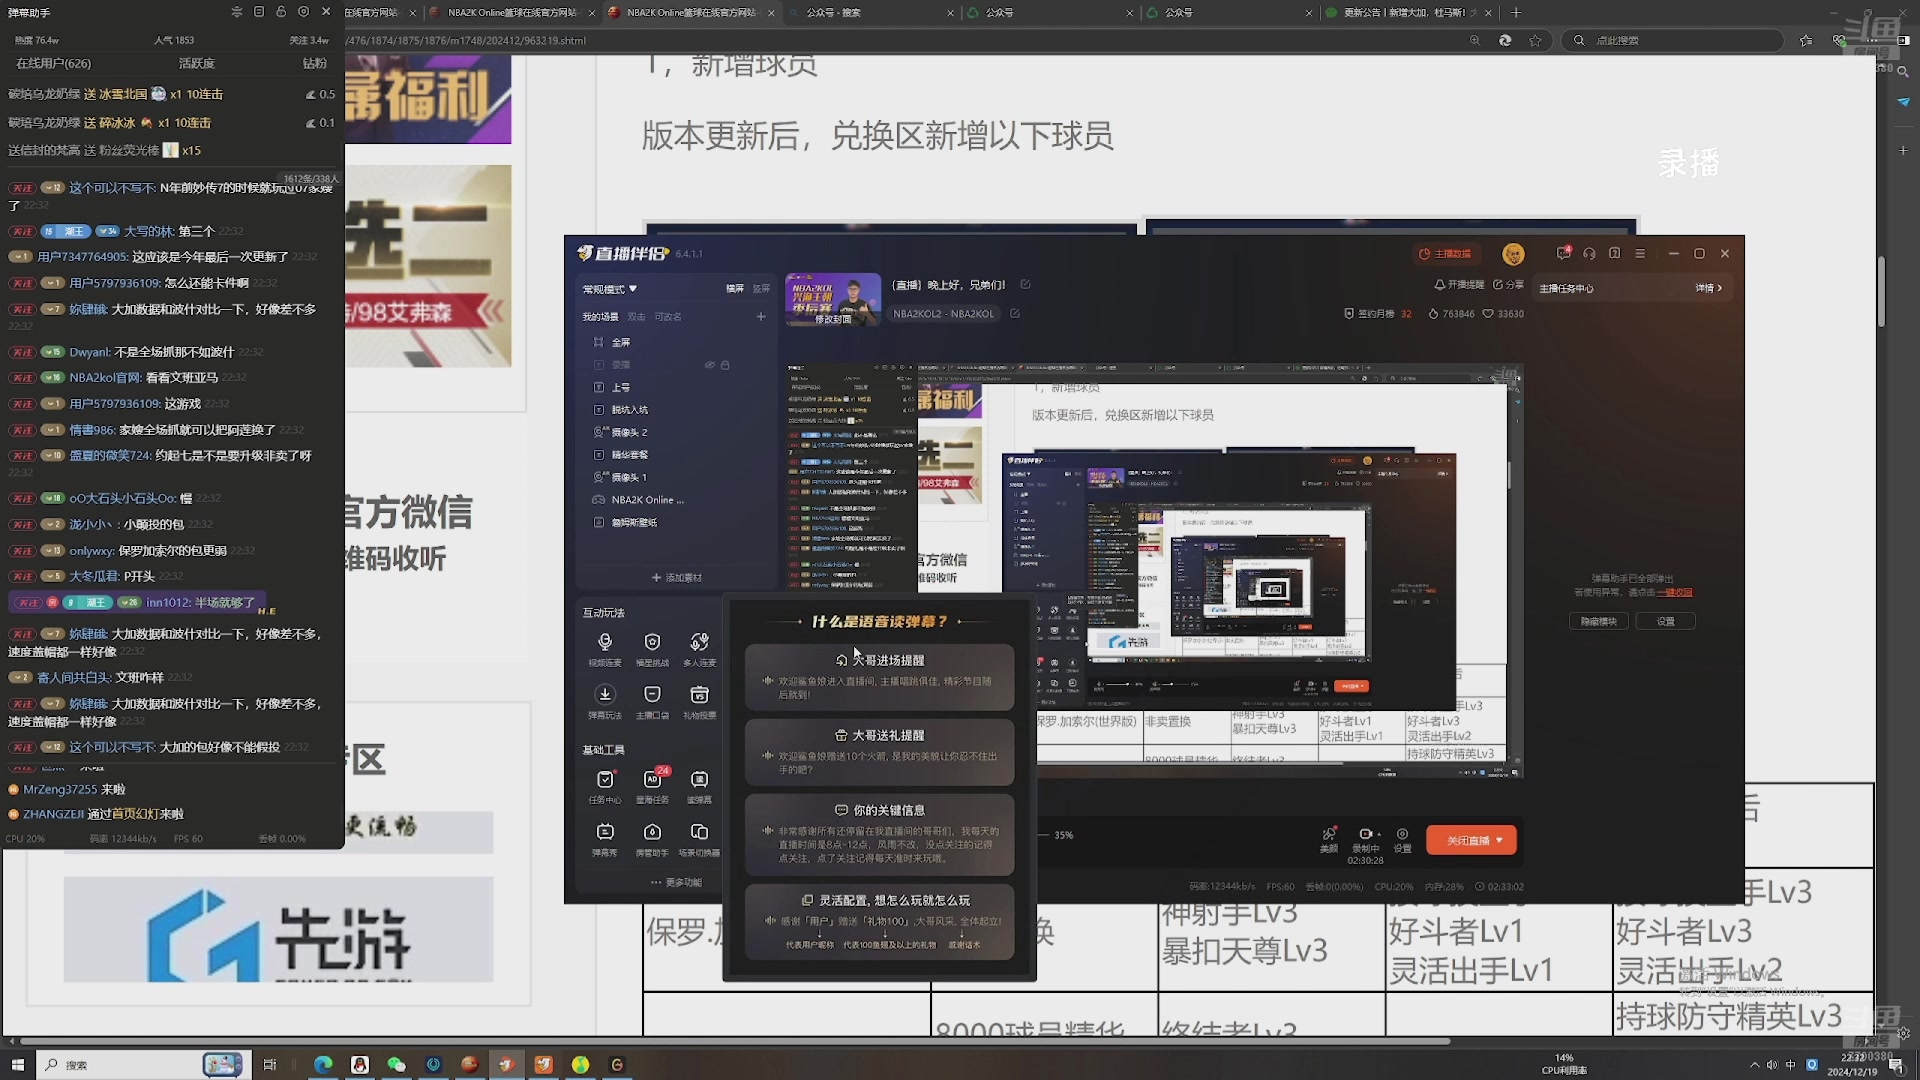Expand 常规模式 mode dropdown
The width and height of the screenshot is (1920, 1080).
click(x=609, y=289)
